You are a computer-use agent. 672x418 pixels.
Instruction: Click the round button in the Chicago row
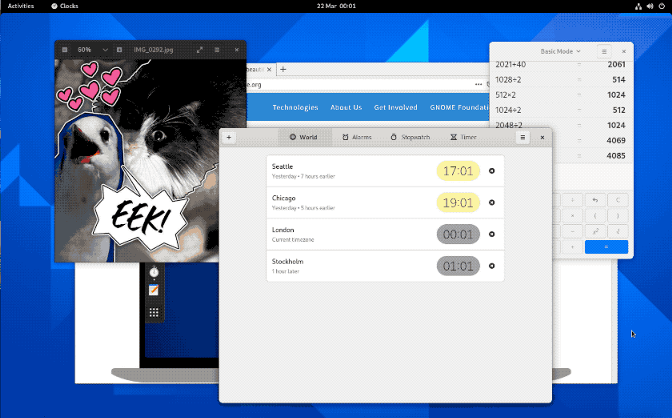(492, 202)
